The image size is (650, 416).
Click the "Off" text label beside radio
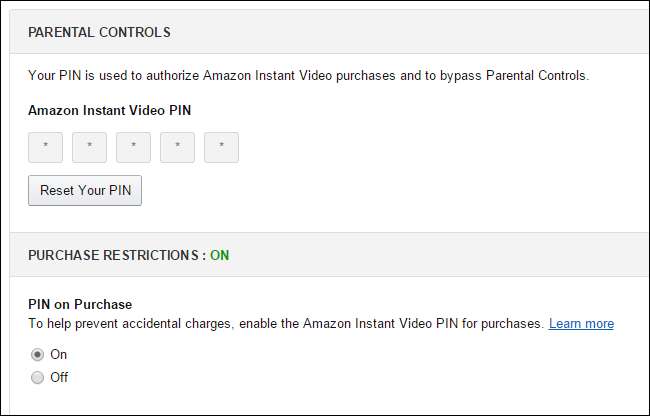coord(59,377)
